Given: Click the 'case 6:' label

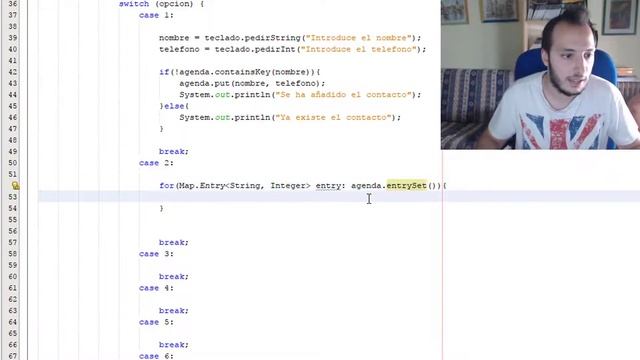Looking at the screenshot, I should click(156, 356).
